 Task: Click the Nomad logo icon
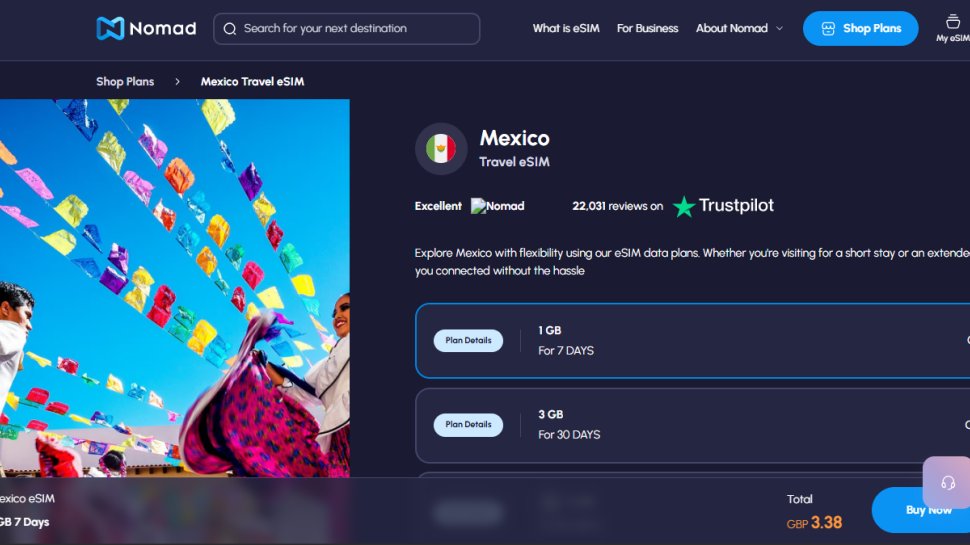(111, 28)
